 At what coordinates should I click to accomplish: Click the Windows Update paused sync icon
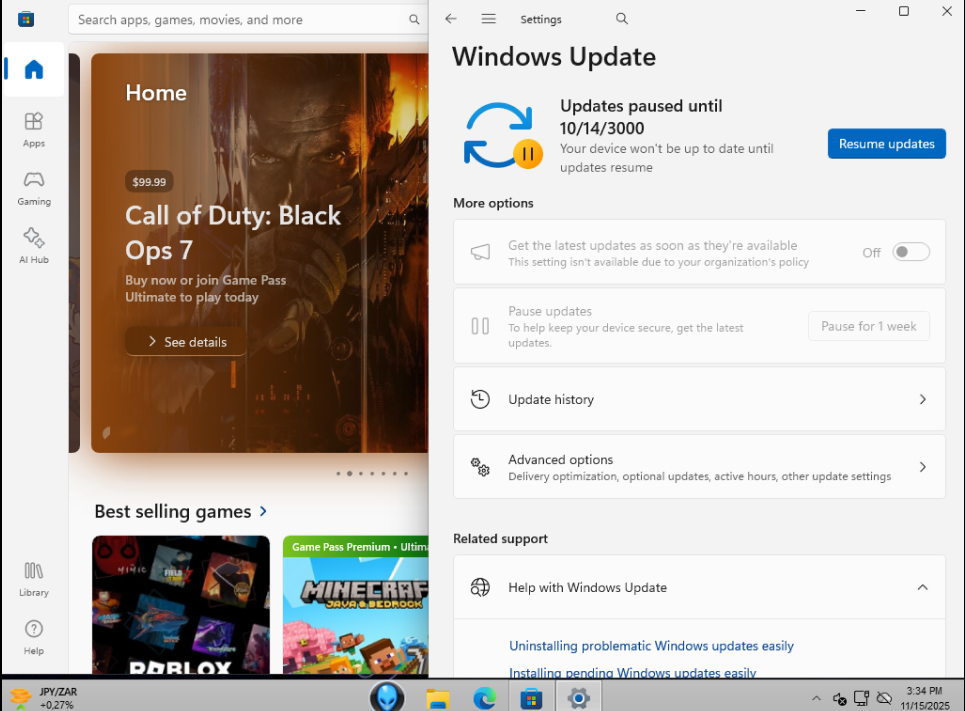point(502,135)
